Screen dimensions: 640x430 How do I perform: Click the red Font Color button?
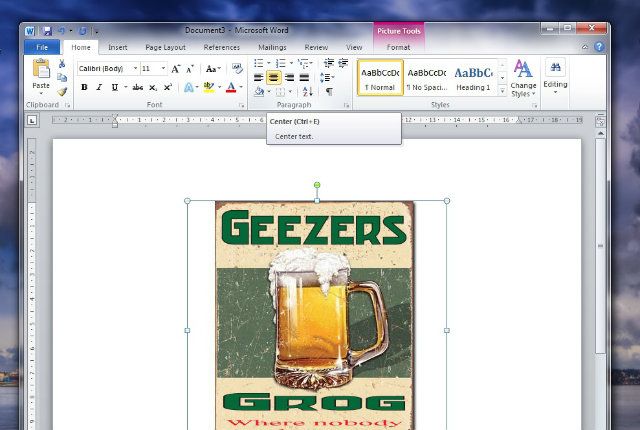tap(231, 87)
